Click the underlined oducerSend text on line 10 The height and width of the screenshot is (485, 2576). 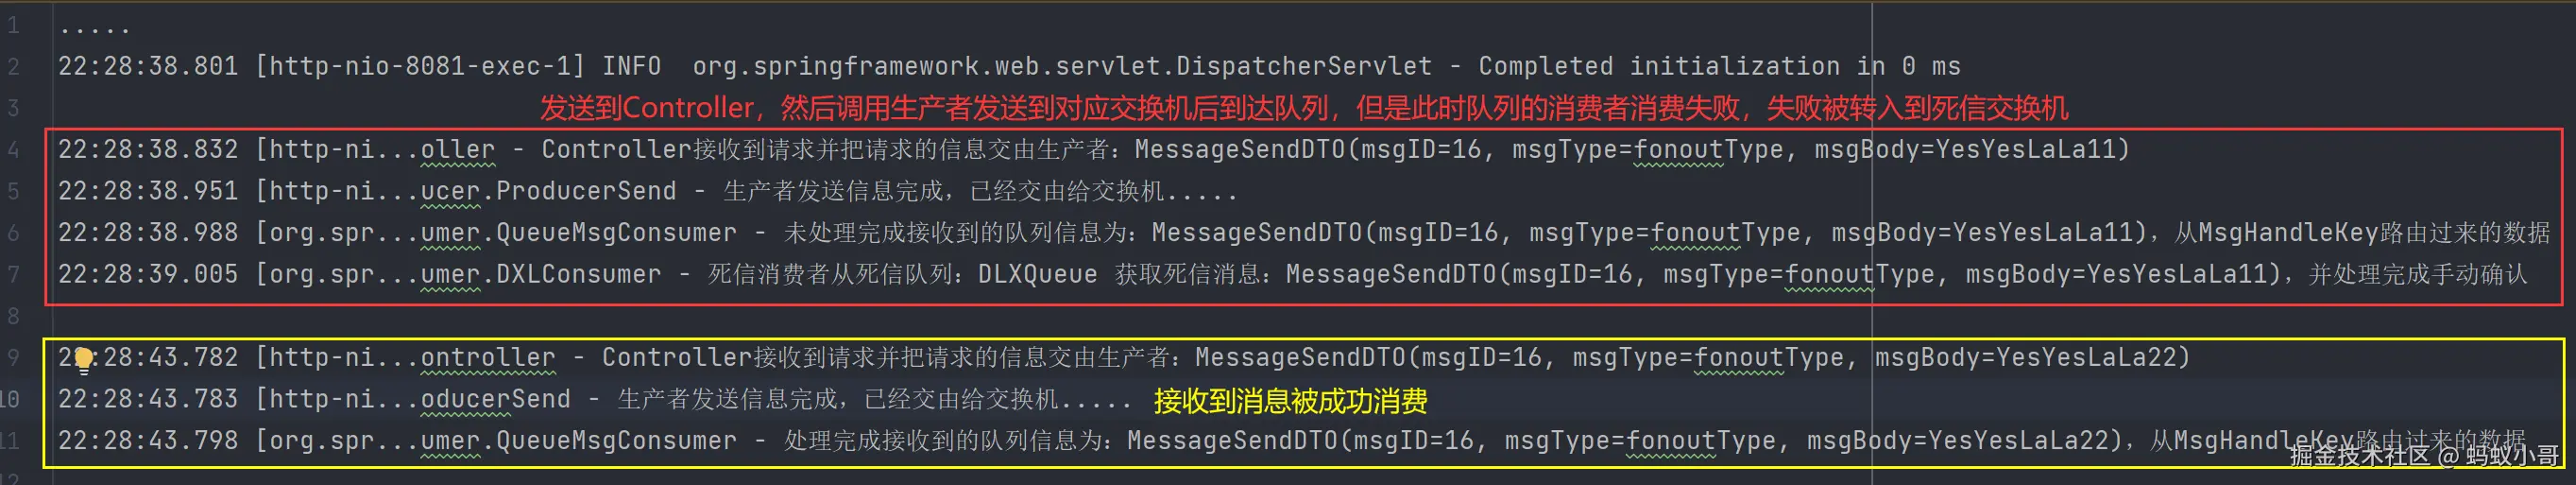click(495, 399)
